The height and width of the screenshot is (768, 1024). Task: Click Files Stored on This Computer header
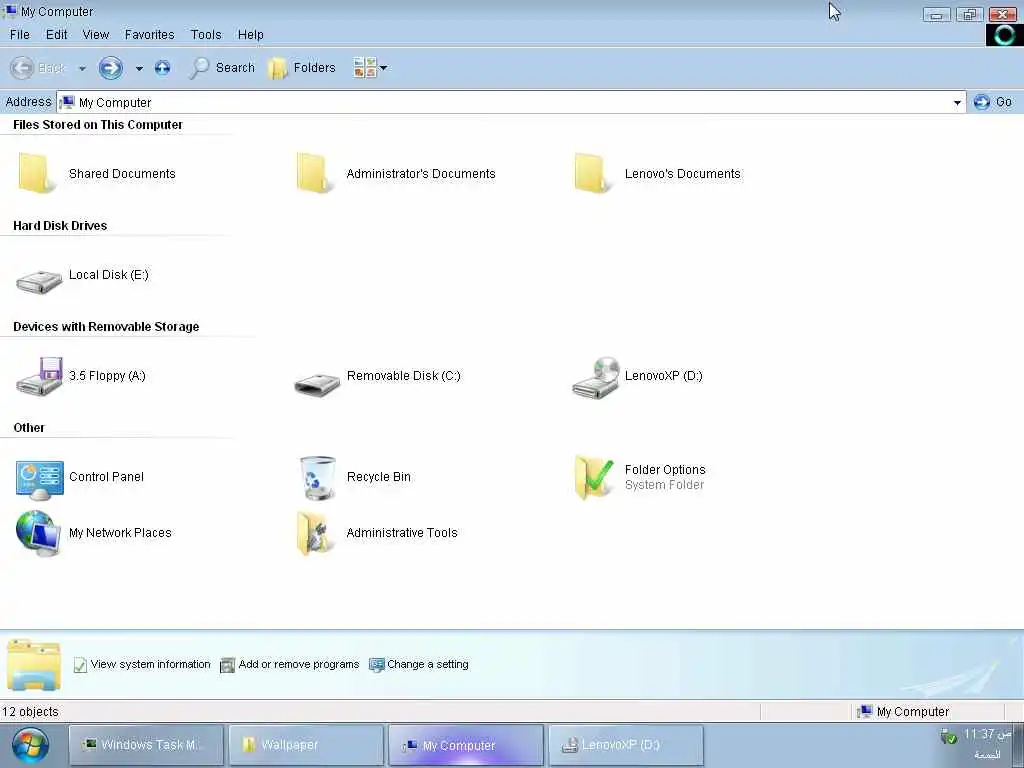[98, 125]
